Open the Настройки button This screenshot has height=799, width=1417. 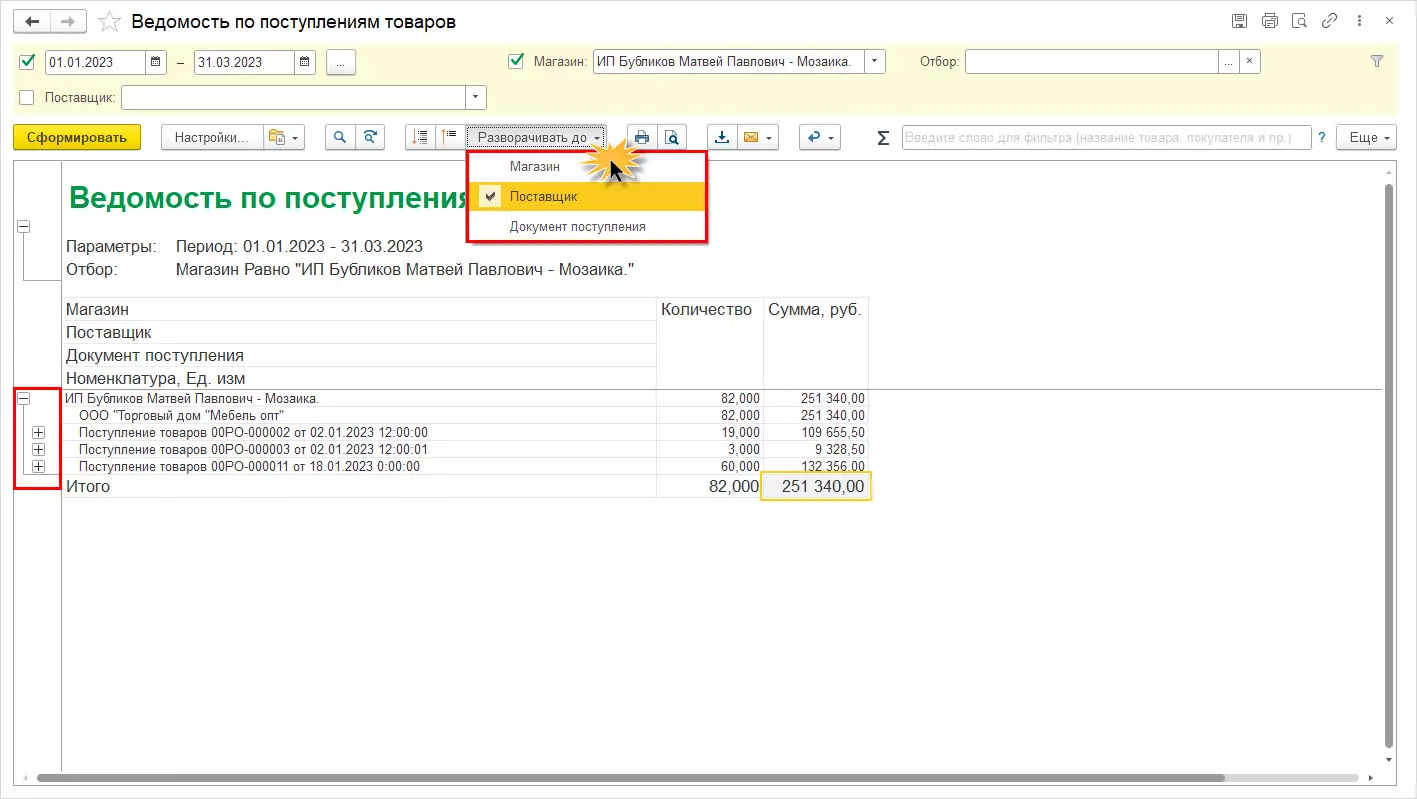click(x=211, y=138)
